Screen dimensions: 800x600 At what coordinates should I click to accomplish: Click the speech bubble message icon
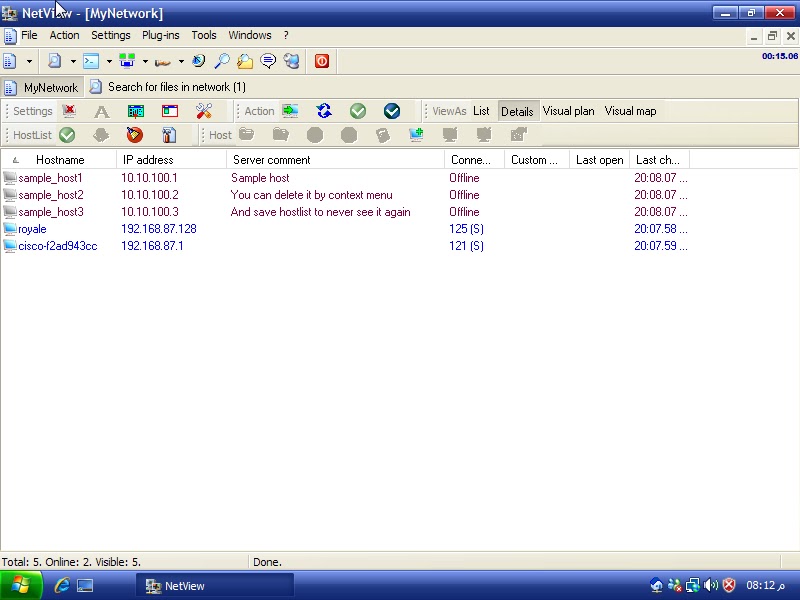pos(268,61)
